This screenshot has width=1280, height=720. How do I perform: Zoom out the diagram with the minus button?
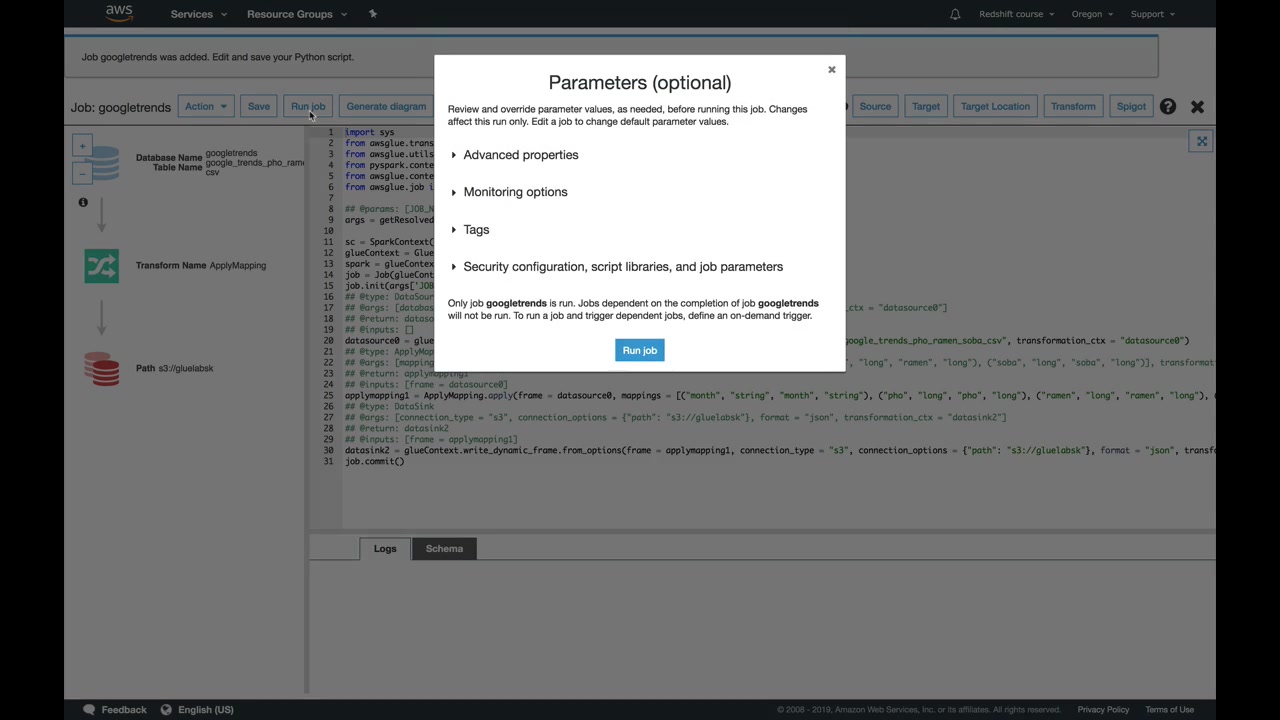pyautogui.click(x=83, y=174)
